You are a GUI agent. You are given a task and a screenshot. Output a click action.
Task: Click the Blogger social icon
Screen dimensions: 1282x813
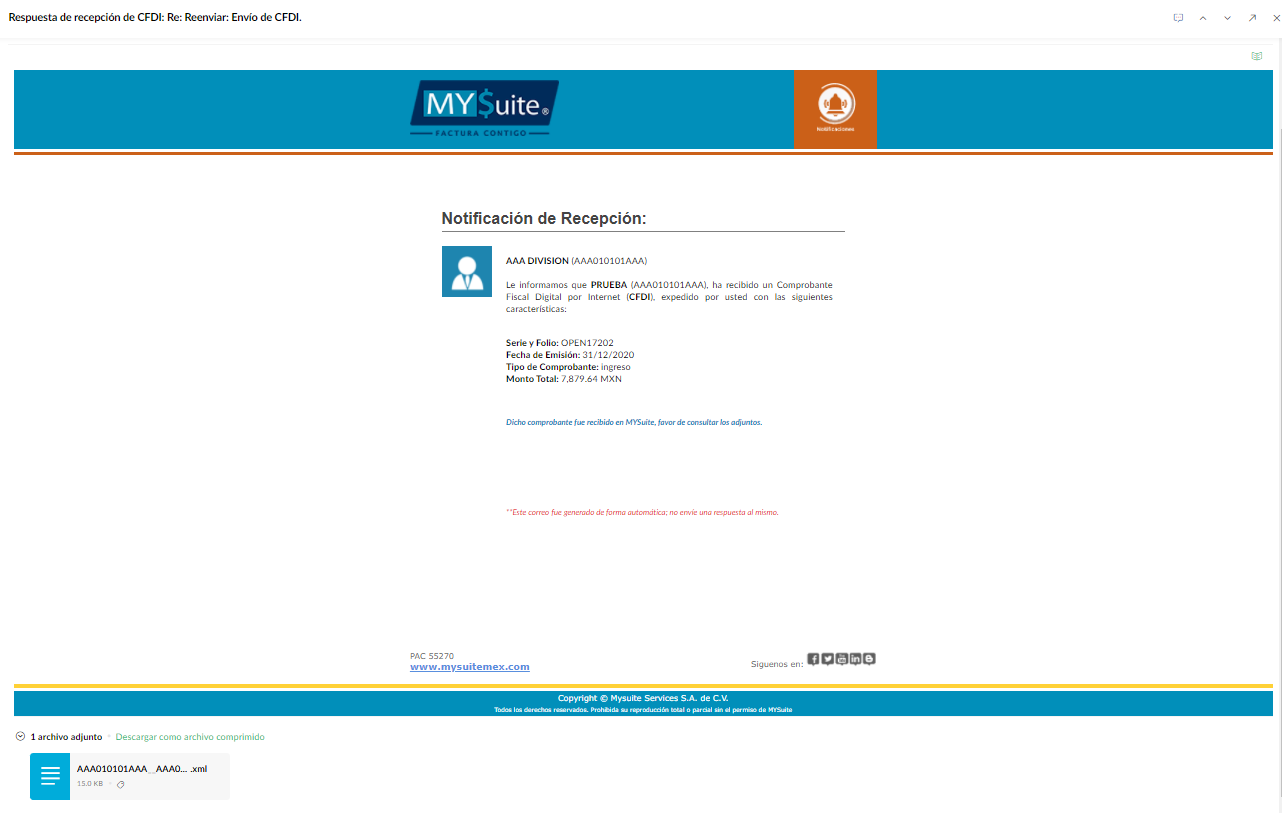870,659
